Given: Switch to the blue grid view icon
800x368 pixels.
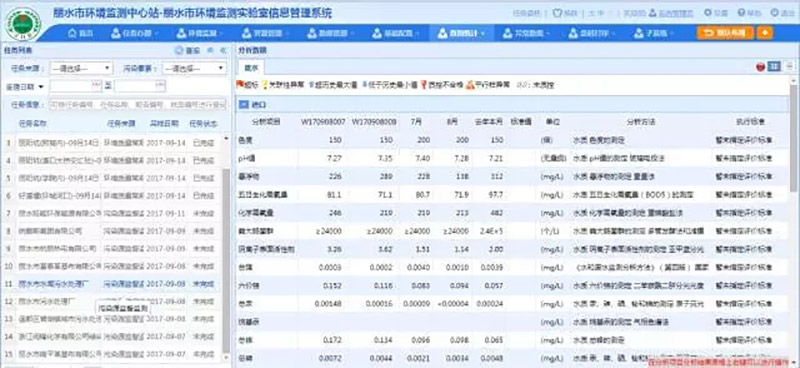Looking at the screenshot, I should click(x=774, y=66).
